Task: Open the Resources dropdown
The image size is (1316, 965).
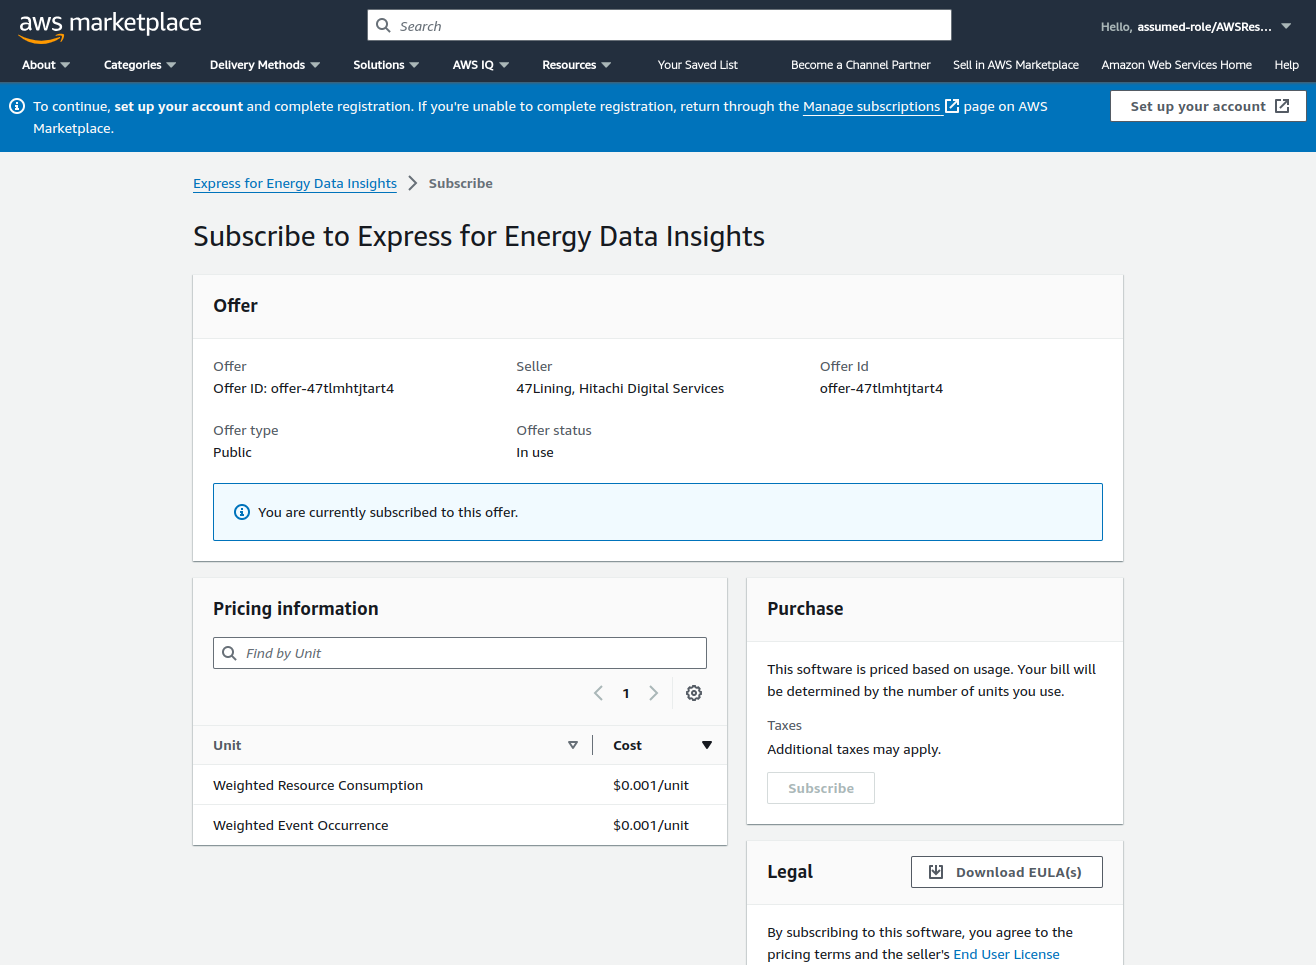Action: 577,65
